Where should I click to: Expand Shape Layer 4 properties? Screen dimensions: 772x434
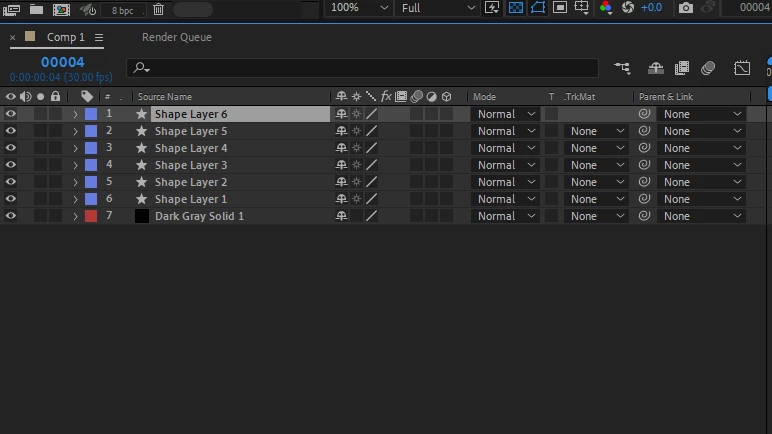75,148
